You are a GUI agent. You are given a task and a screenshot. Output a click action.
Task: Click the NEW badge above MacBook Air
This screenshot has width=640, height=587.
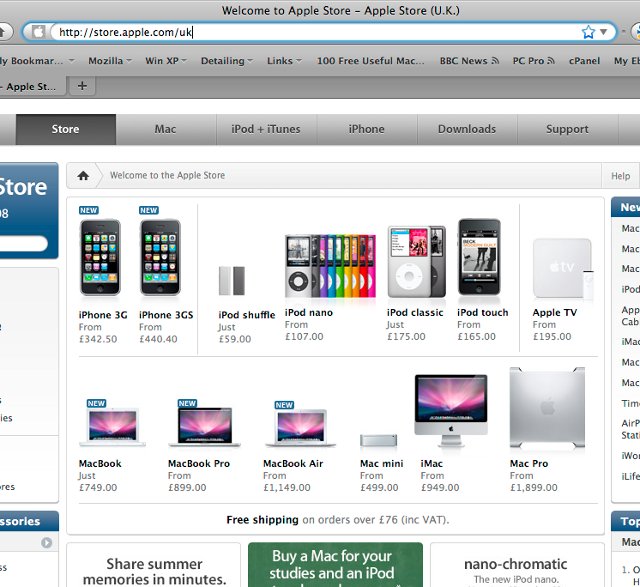284,405
